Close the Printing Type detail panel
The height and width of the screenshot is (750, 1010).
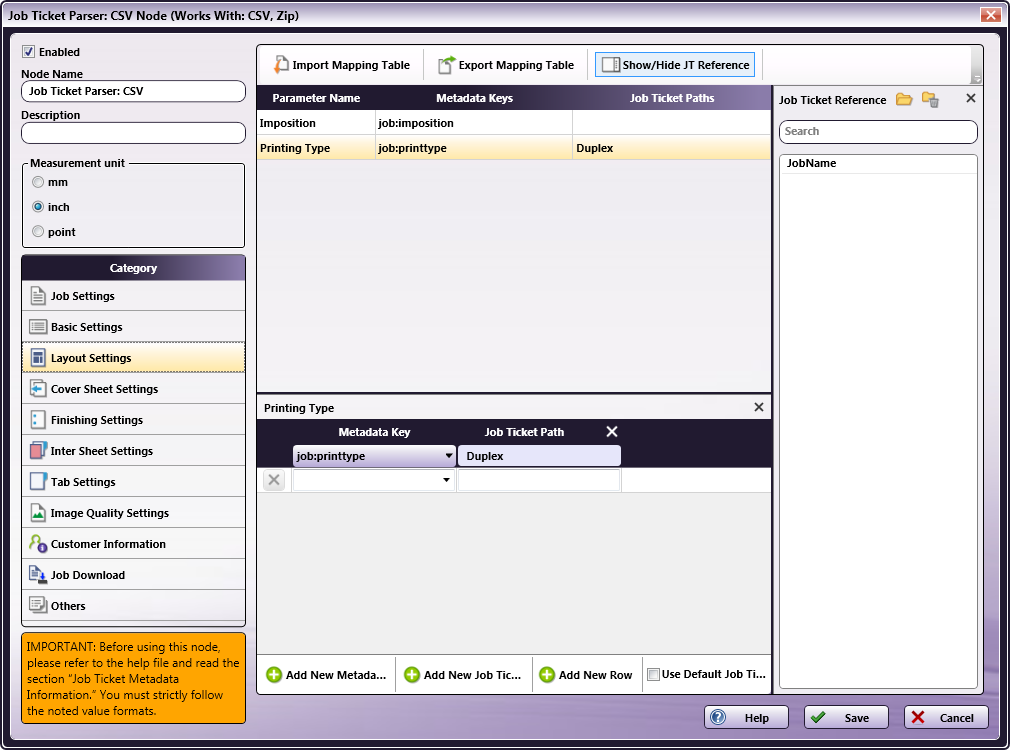pyautogui.click(x=759, y=407)
